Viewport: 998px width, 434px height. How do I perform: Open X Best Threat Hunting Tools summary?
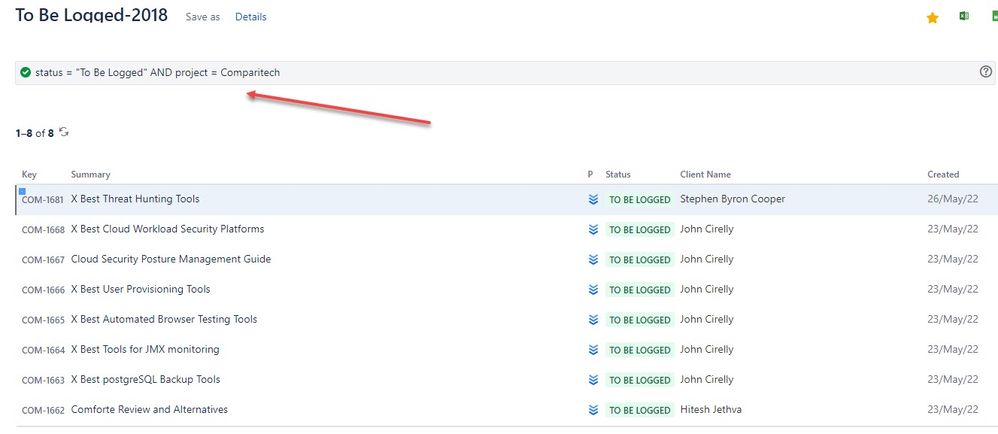coord(135,199)
